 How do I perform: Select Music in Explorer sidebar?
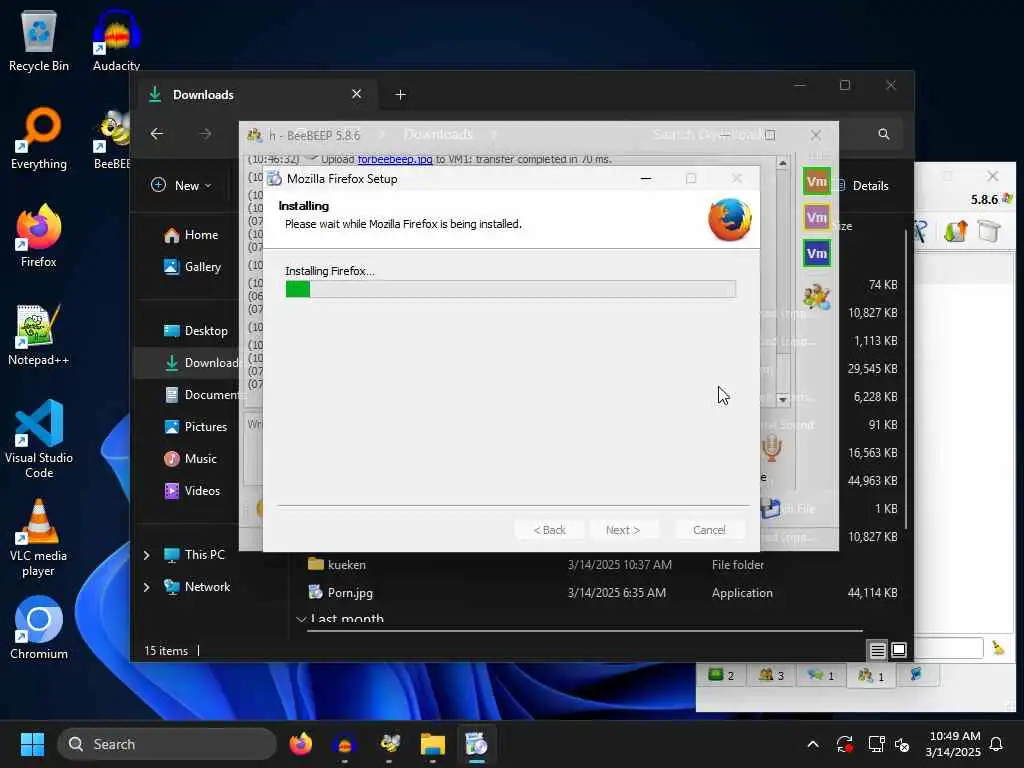tap(189, 458)
